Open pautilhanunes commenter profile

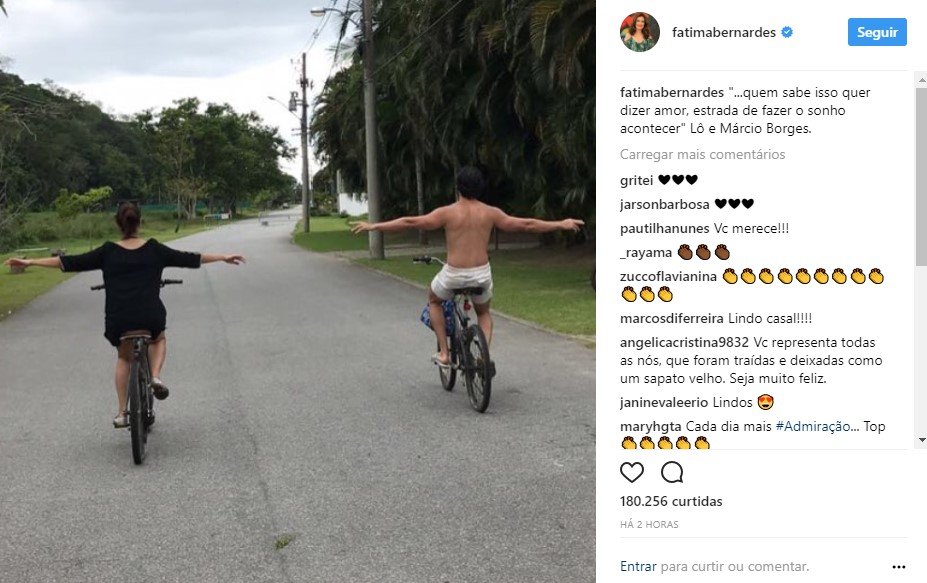(665, 229)
